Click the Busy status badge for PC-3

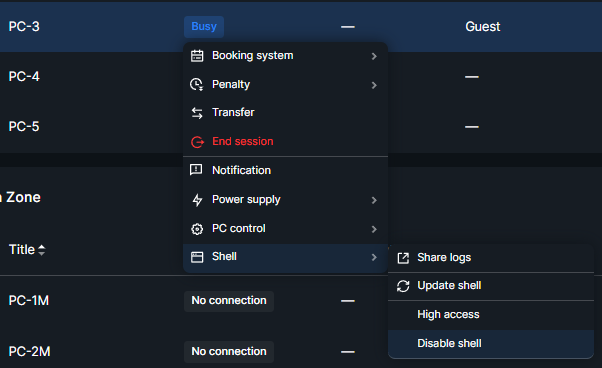204,26
